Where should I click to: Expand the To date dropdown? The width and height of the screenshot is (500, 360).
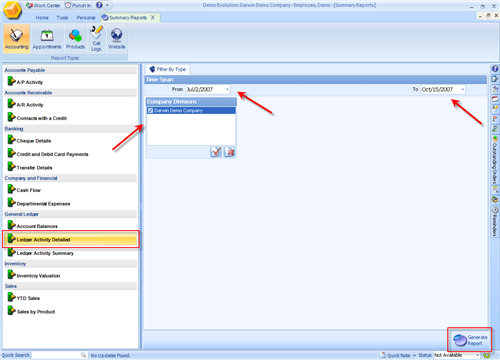(x=462, y=89)
